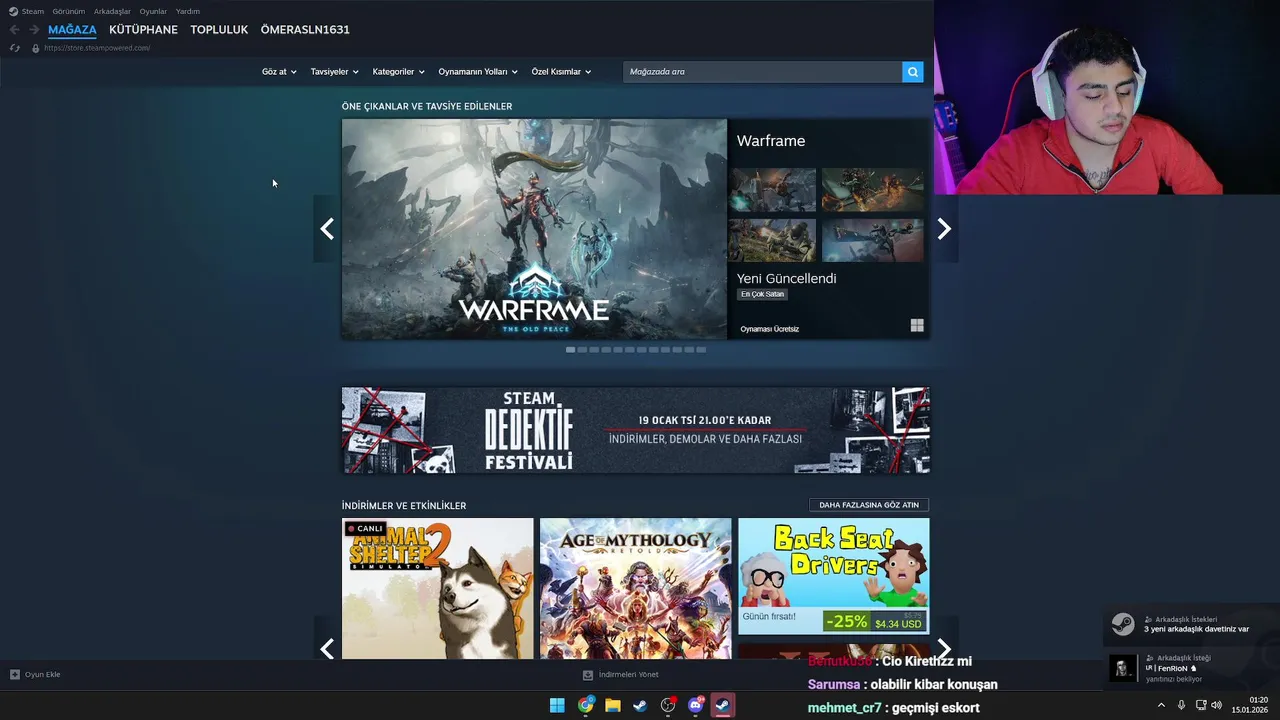
Task: Open the Windows Start menu
Action: 557,705
